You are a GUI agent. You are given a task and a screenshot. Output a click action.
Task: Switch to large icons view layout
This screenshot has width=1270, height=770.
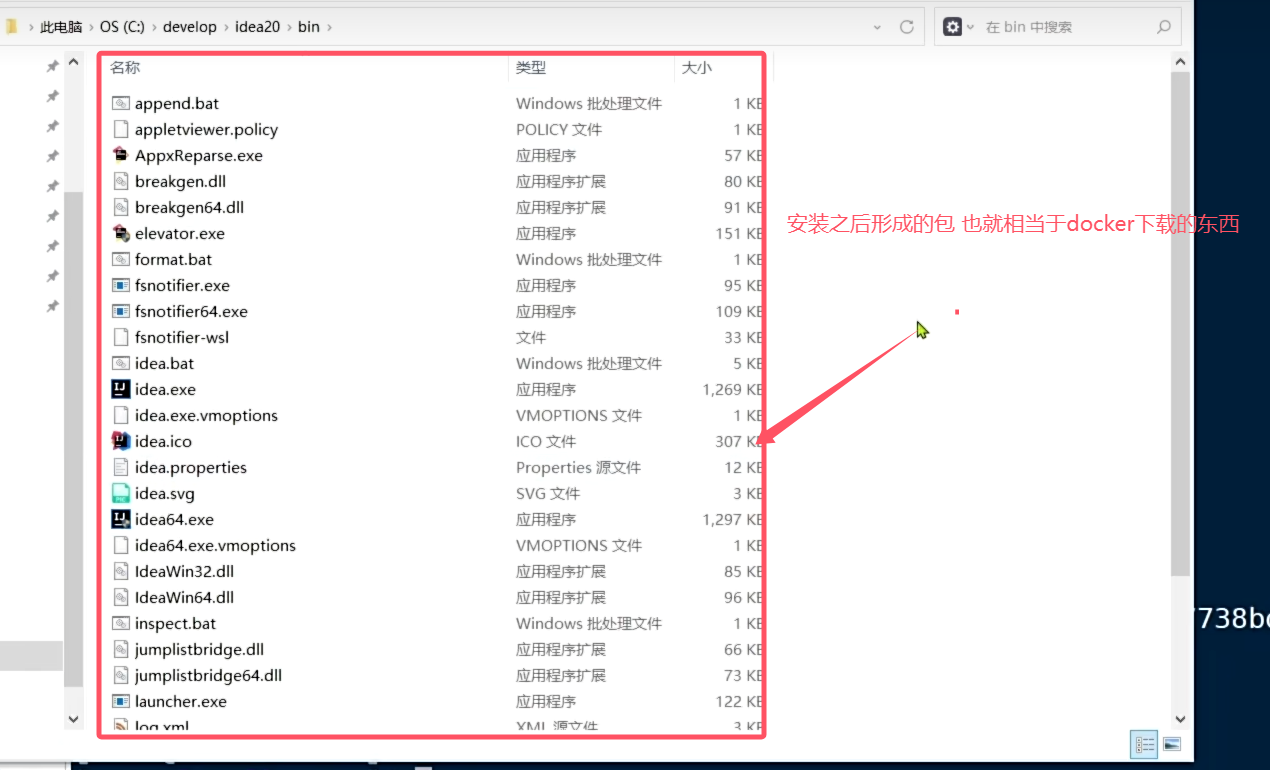click(1172, 745)
